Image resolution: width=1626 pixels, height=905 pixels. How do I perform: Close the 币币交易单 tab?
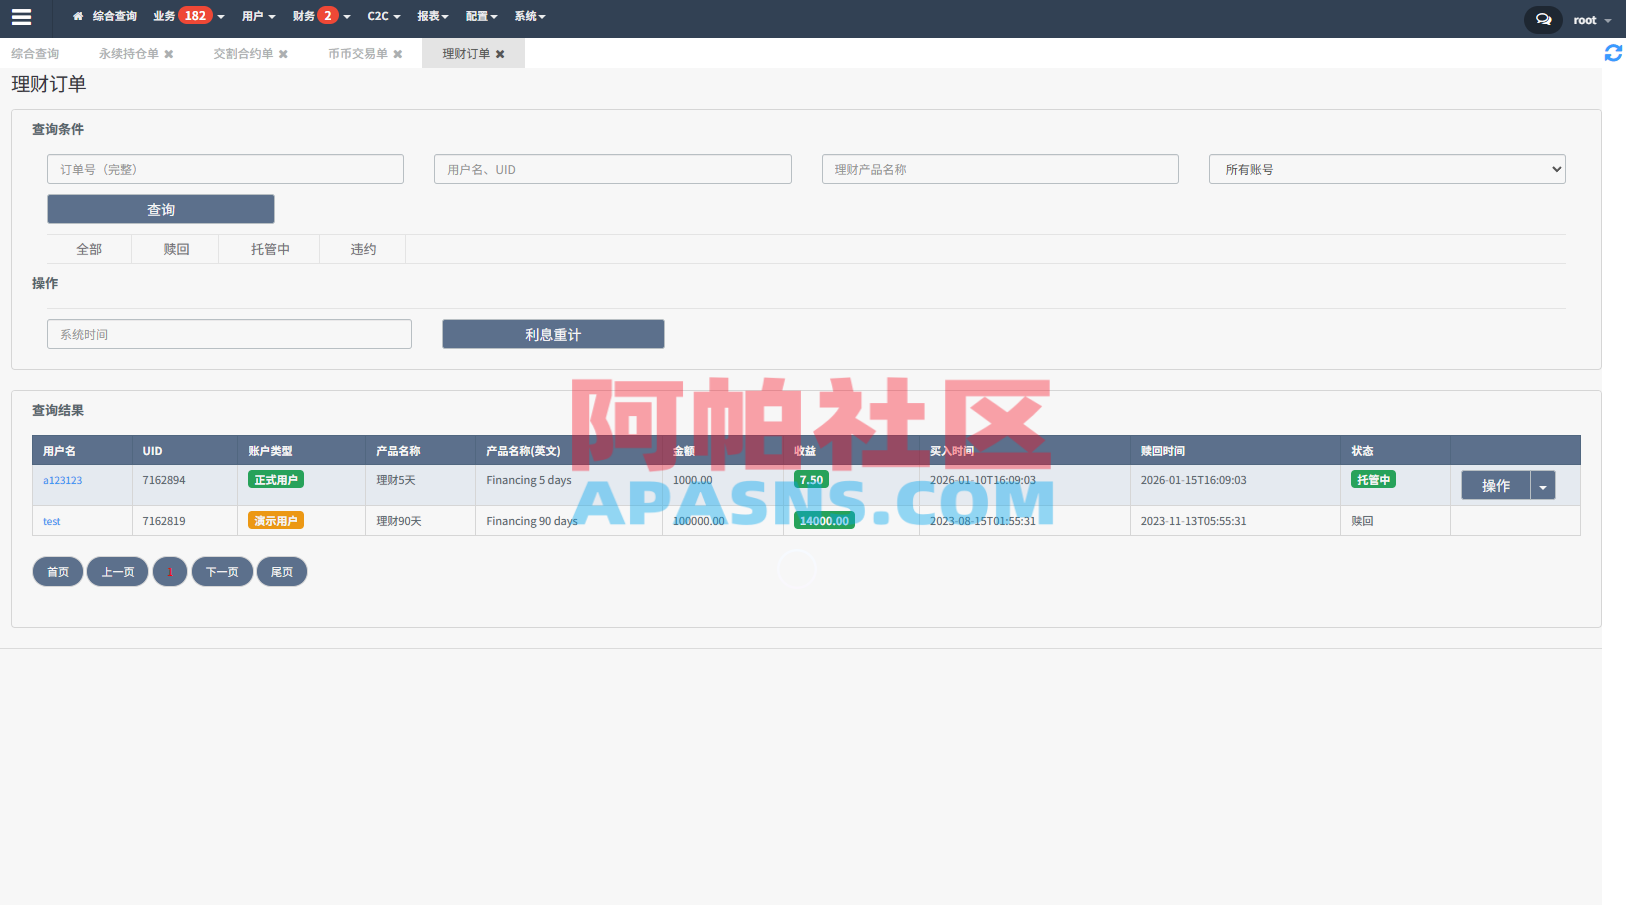coord(398,54)
